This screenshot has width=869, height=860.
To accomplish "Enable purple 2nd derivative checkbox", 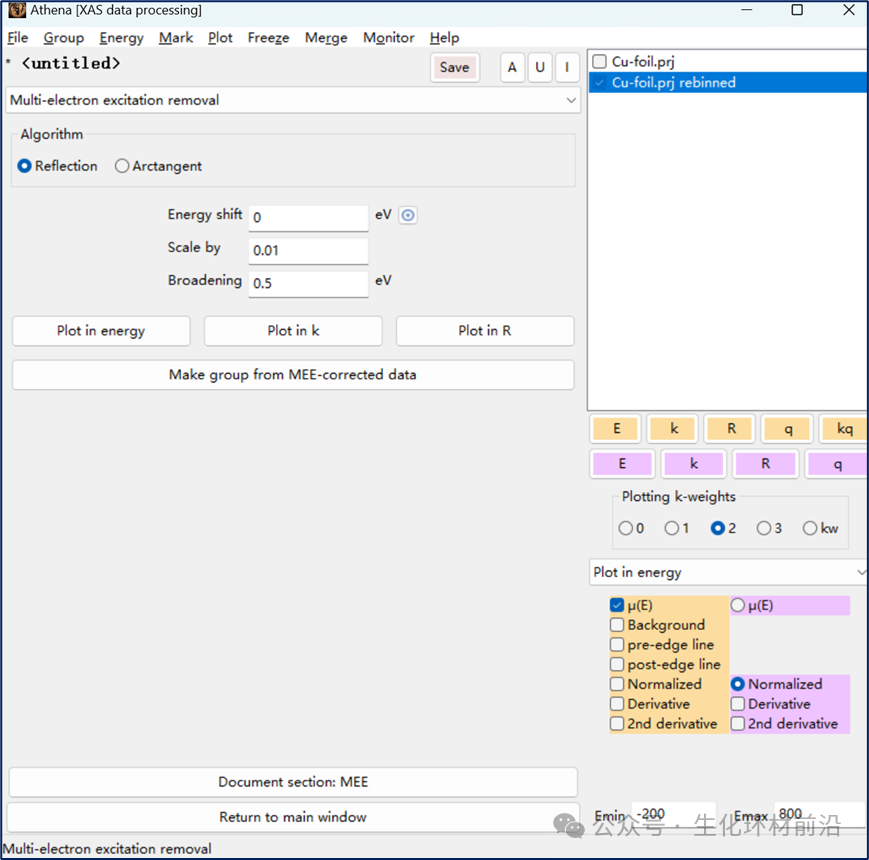I will tap(738, 724).
